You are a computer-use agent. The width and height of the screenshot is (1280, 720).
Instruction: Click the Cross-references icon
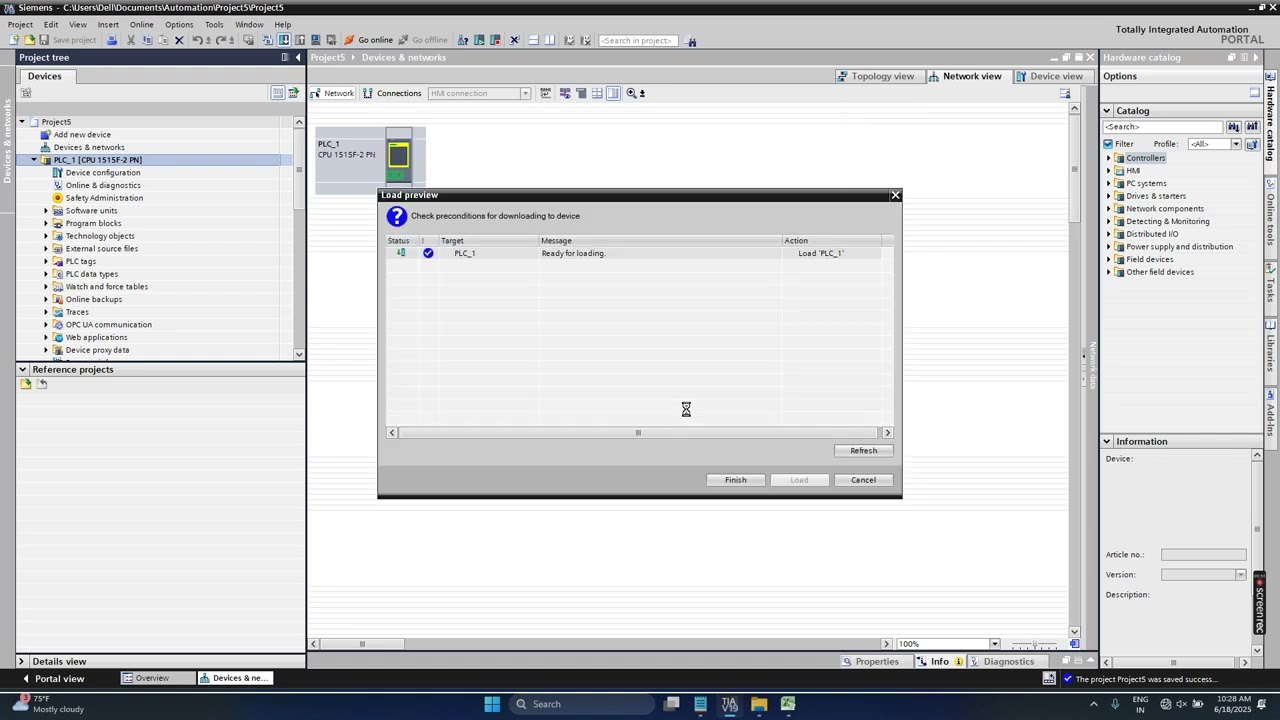(x=514, y=40)
